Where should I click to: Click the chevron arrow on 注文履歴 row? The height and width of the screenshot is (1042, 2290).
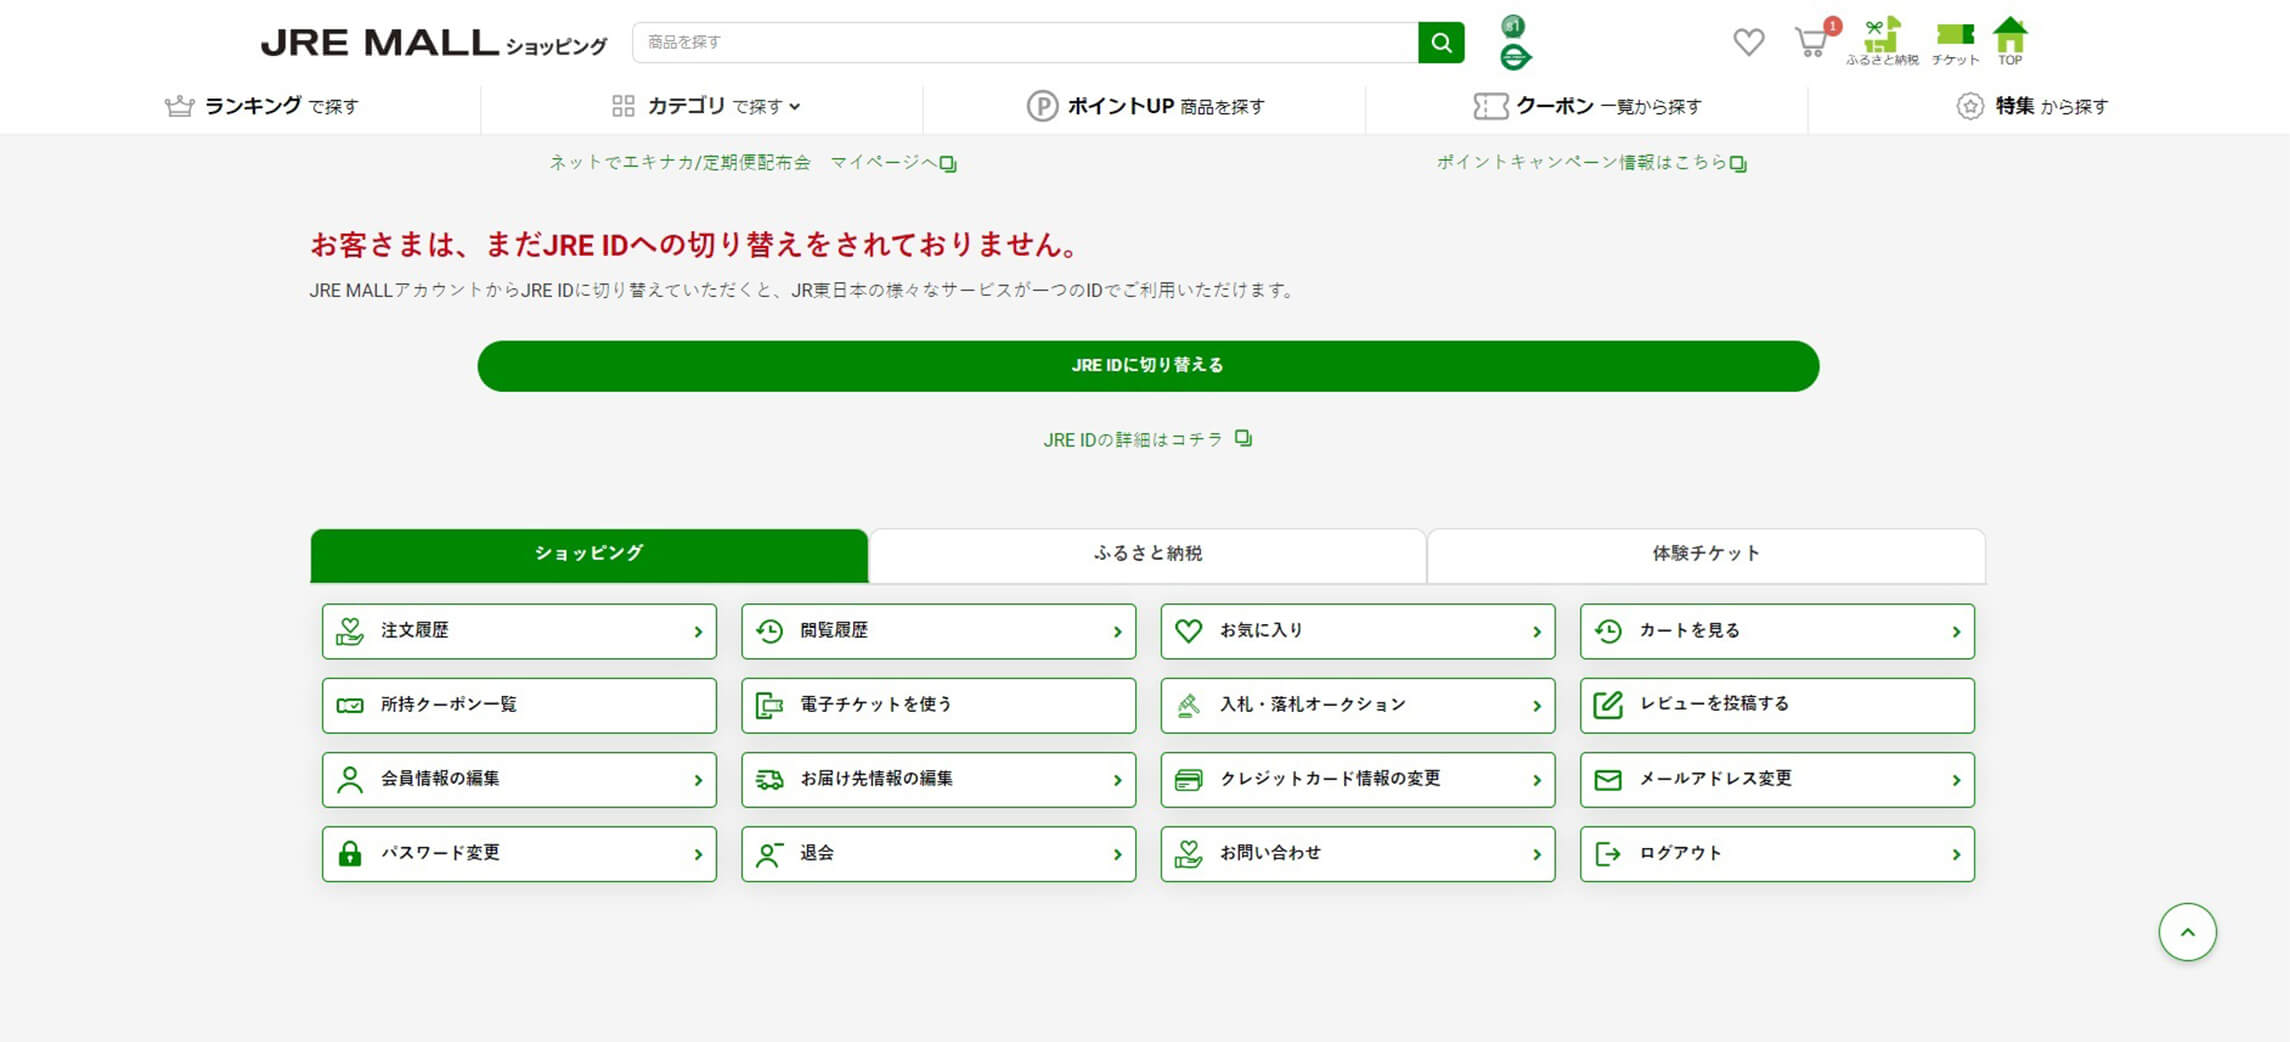coord(698,632)
